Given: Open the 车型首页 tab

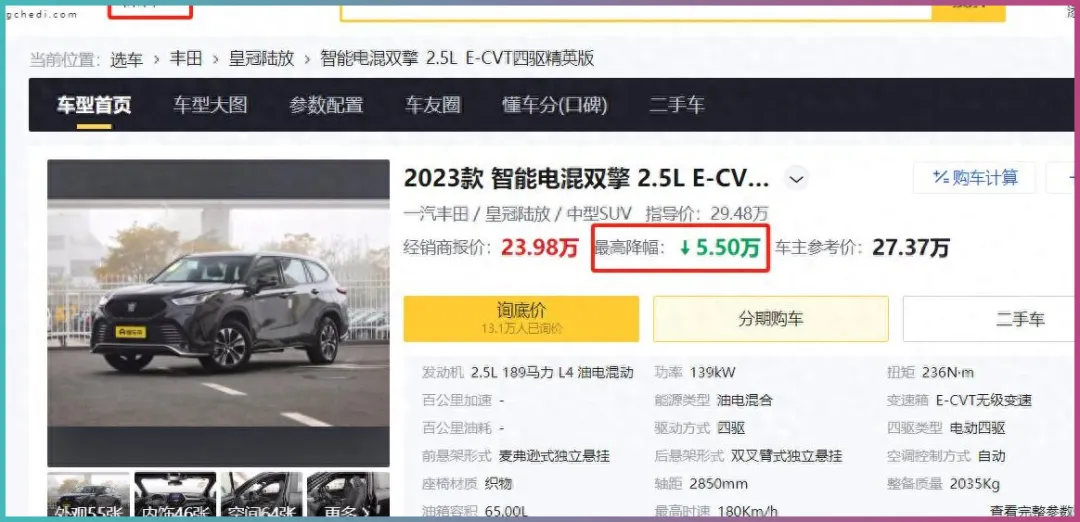Looking at the screenshot, I should [x=94, y=105].
